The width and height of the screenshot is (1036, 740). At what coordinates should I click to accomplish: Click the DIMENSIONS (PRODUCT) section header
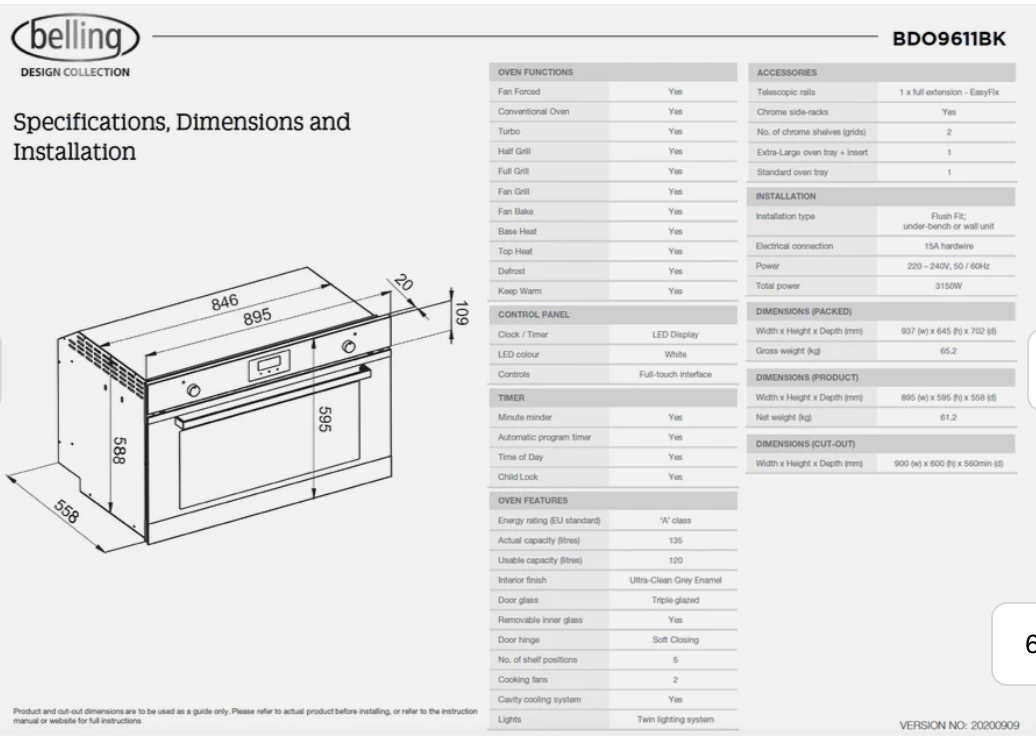click(881, 377)
